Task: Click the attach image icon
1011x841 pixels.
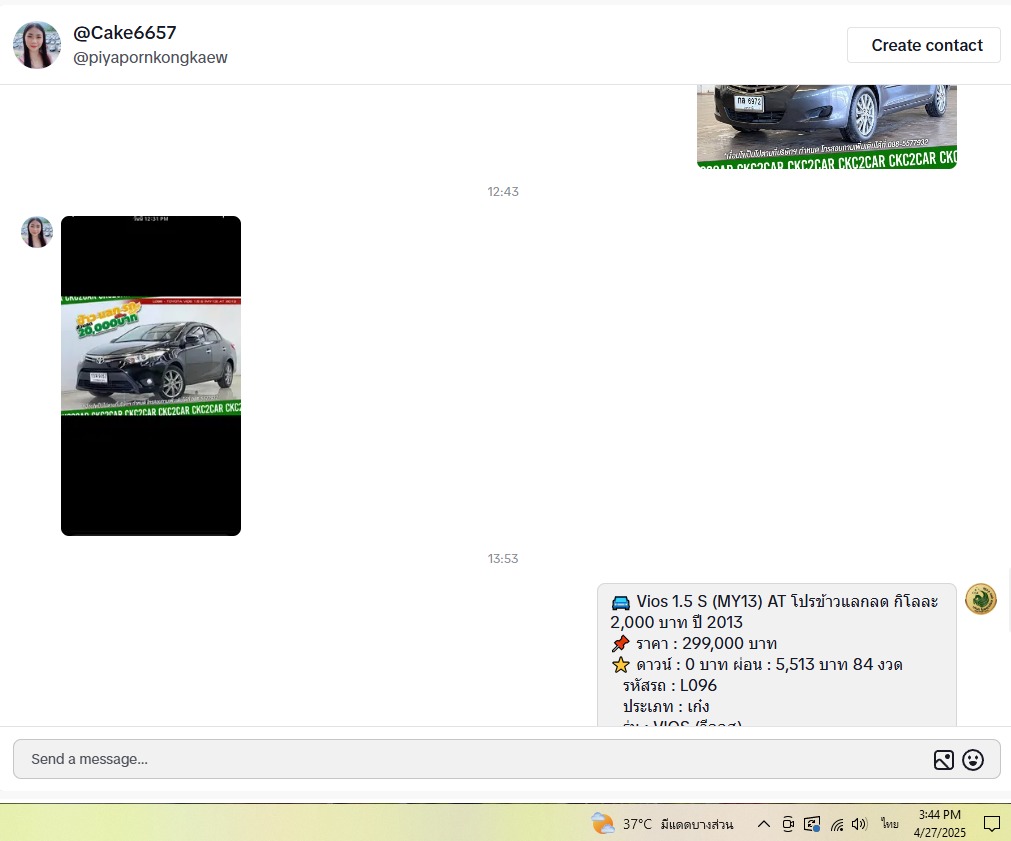Action: pyautogui.click(x=943, y=760)
